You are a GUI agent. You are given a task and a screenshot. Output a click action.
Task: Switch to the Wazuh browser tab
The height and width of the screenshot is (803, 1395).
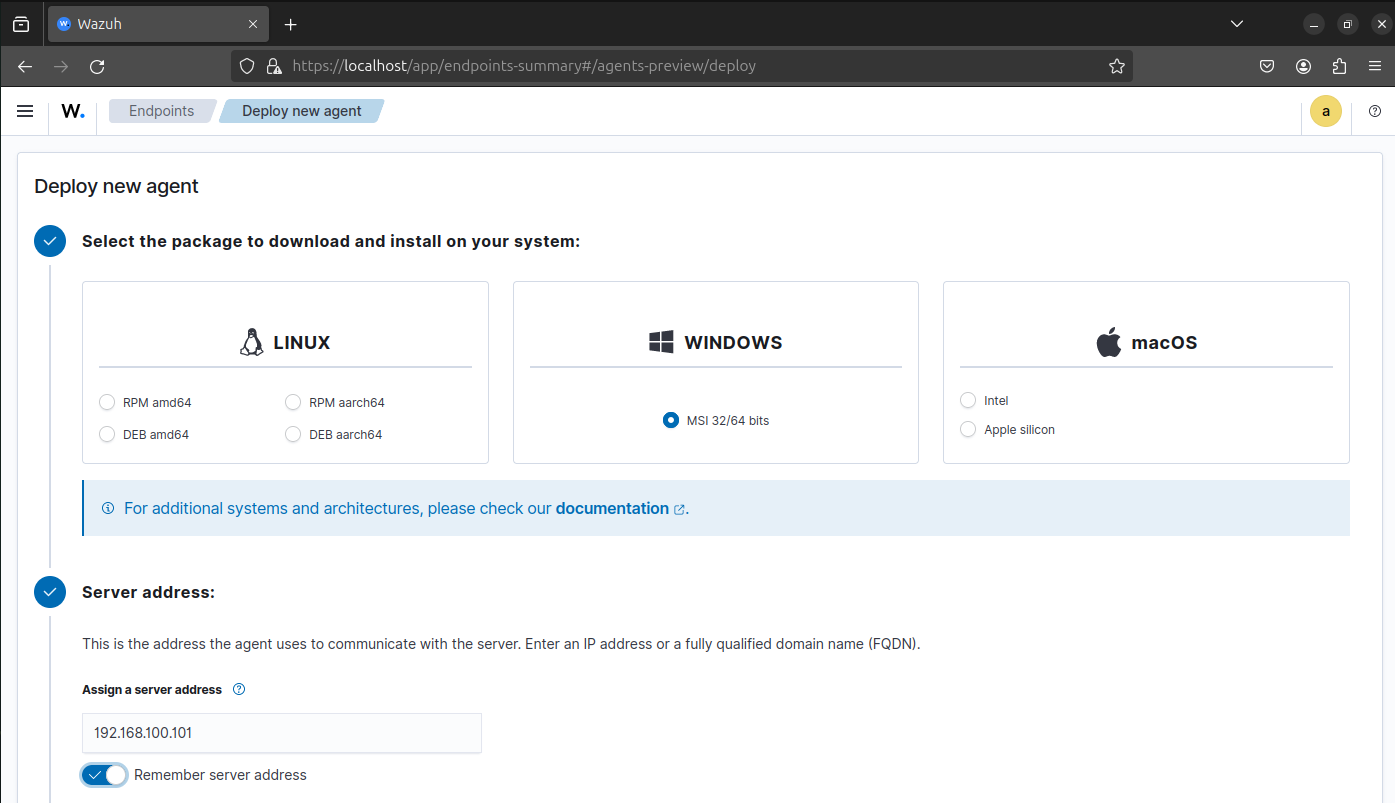click(158, 24)
